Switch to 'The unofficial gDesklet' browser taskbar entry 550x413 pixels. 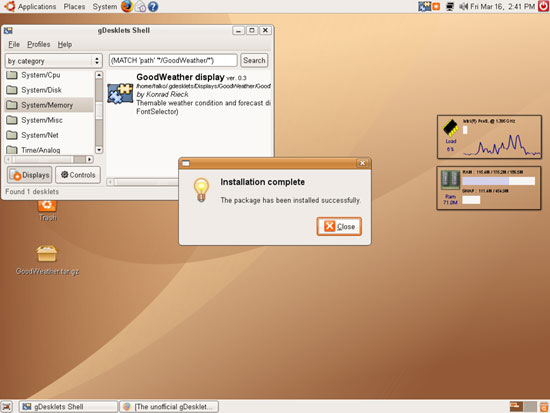pos(169,407)
